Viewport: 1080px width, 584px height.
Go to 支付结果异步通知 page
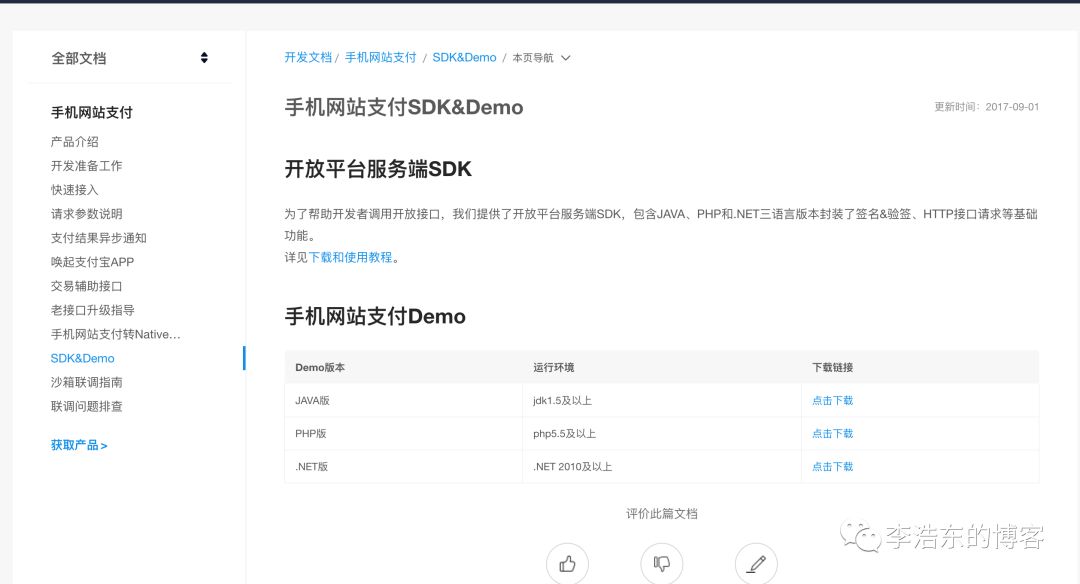coord(98,238)
